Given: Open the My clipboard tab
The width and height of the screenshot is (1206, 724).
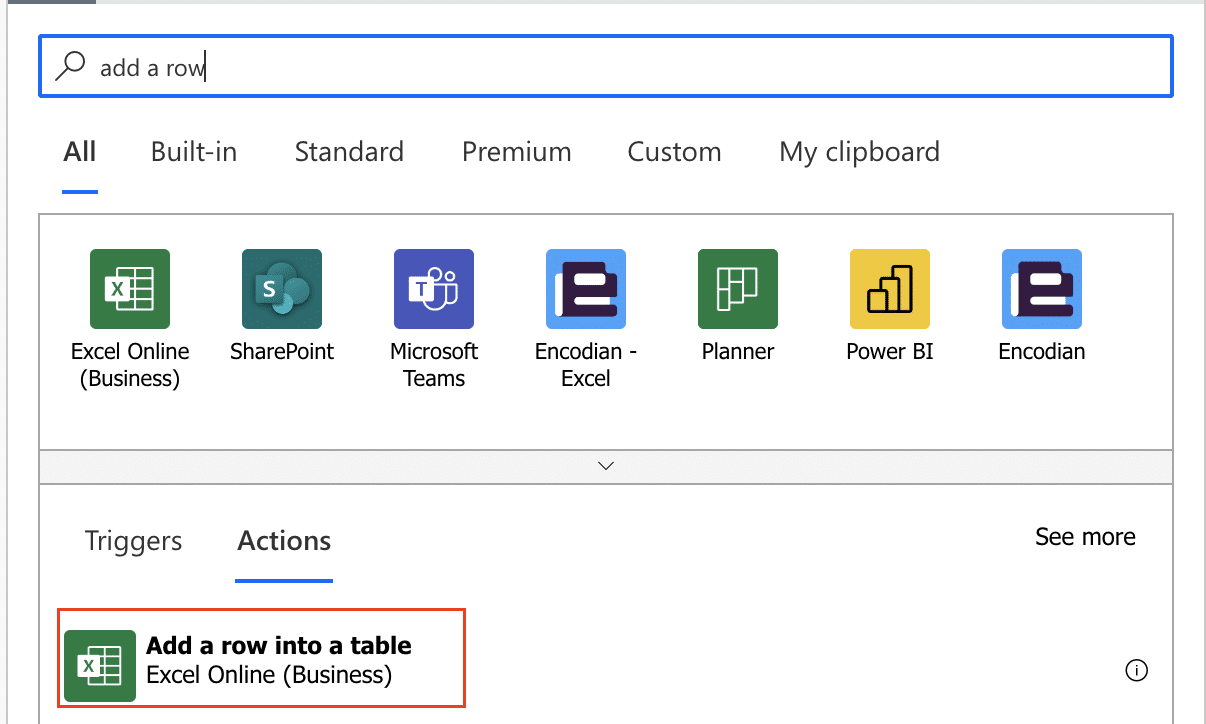Looking at the screenshot, I should tap(859, 152).
